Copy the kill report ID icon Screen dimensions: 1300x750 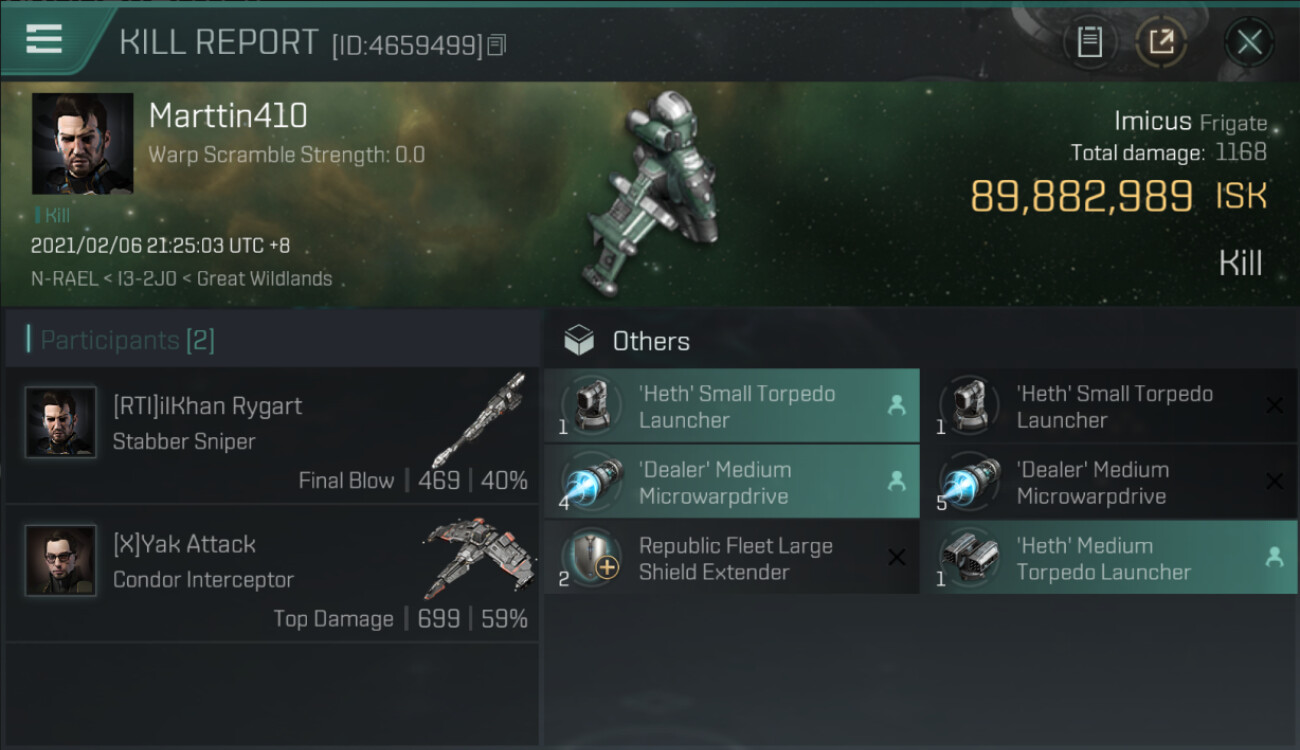pos(497,45)
